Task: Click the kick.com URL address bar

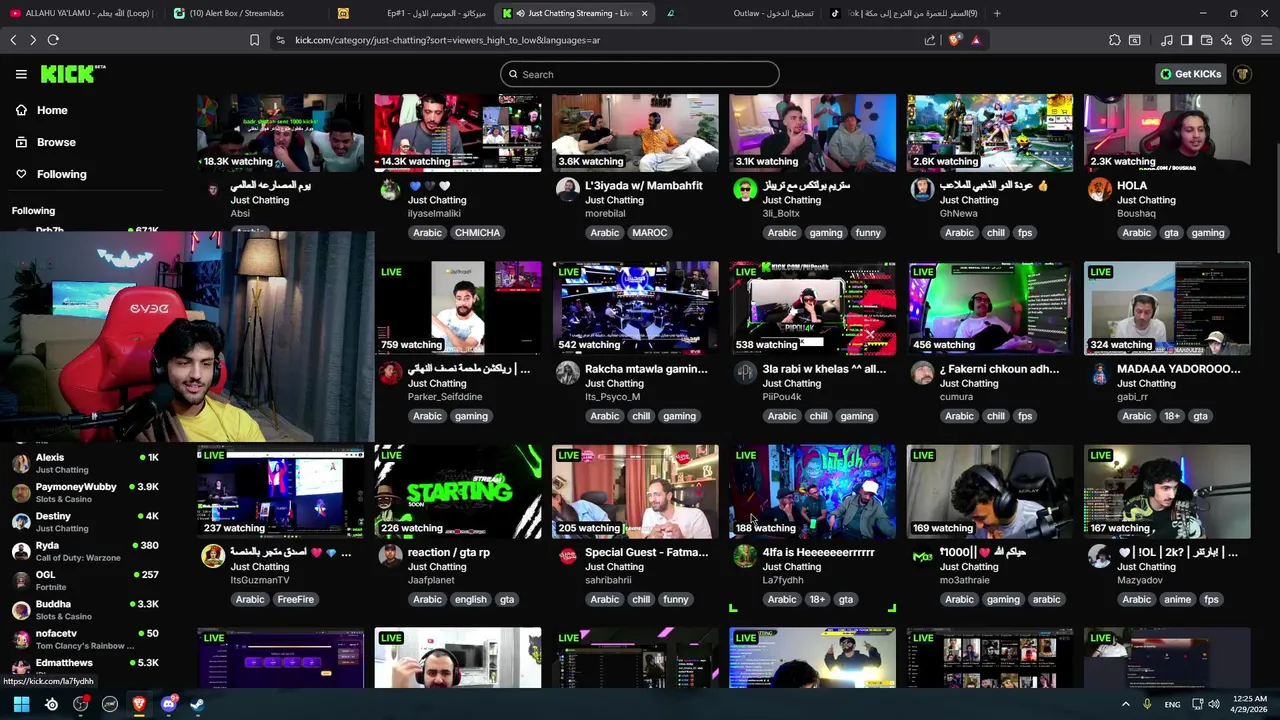Action: tap(600, 40)
